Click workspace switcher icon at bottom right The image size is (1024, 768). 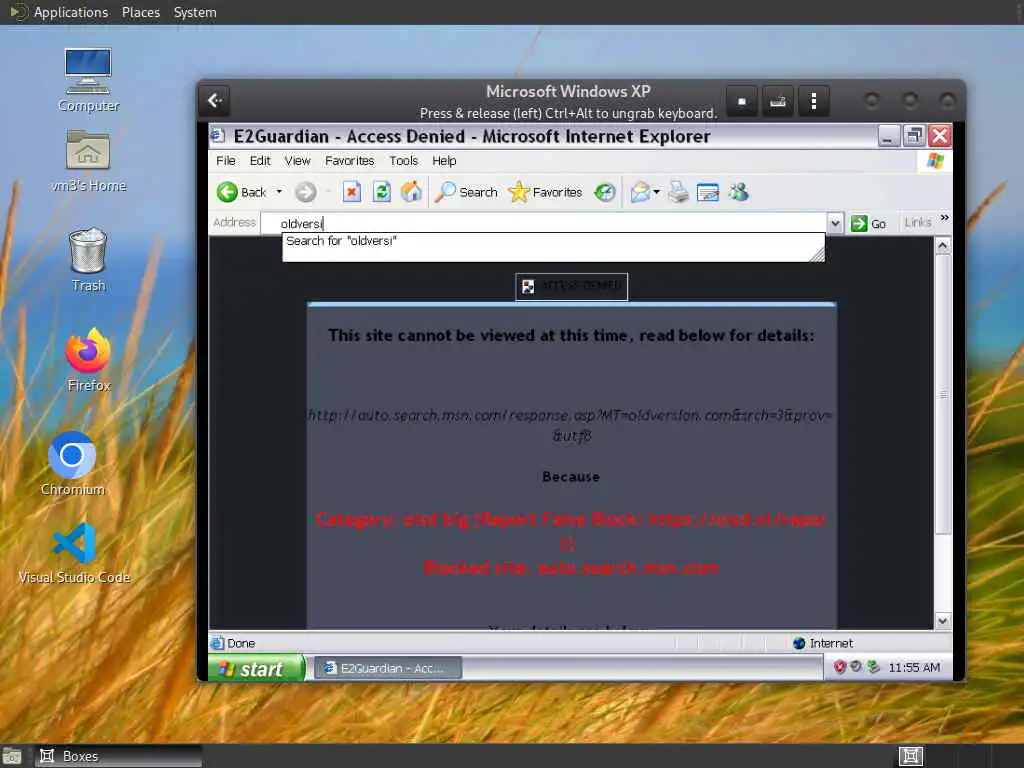pos(910,756)
